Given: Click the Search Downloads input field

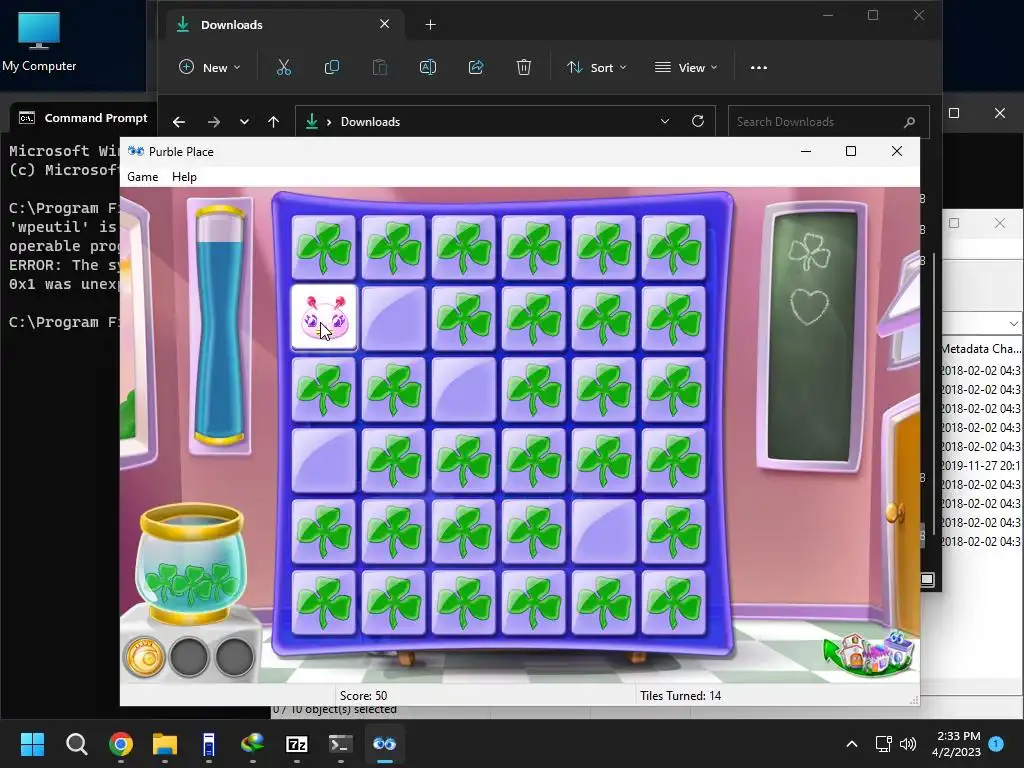Looking at the screenshot, I should tap(828, 121).
